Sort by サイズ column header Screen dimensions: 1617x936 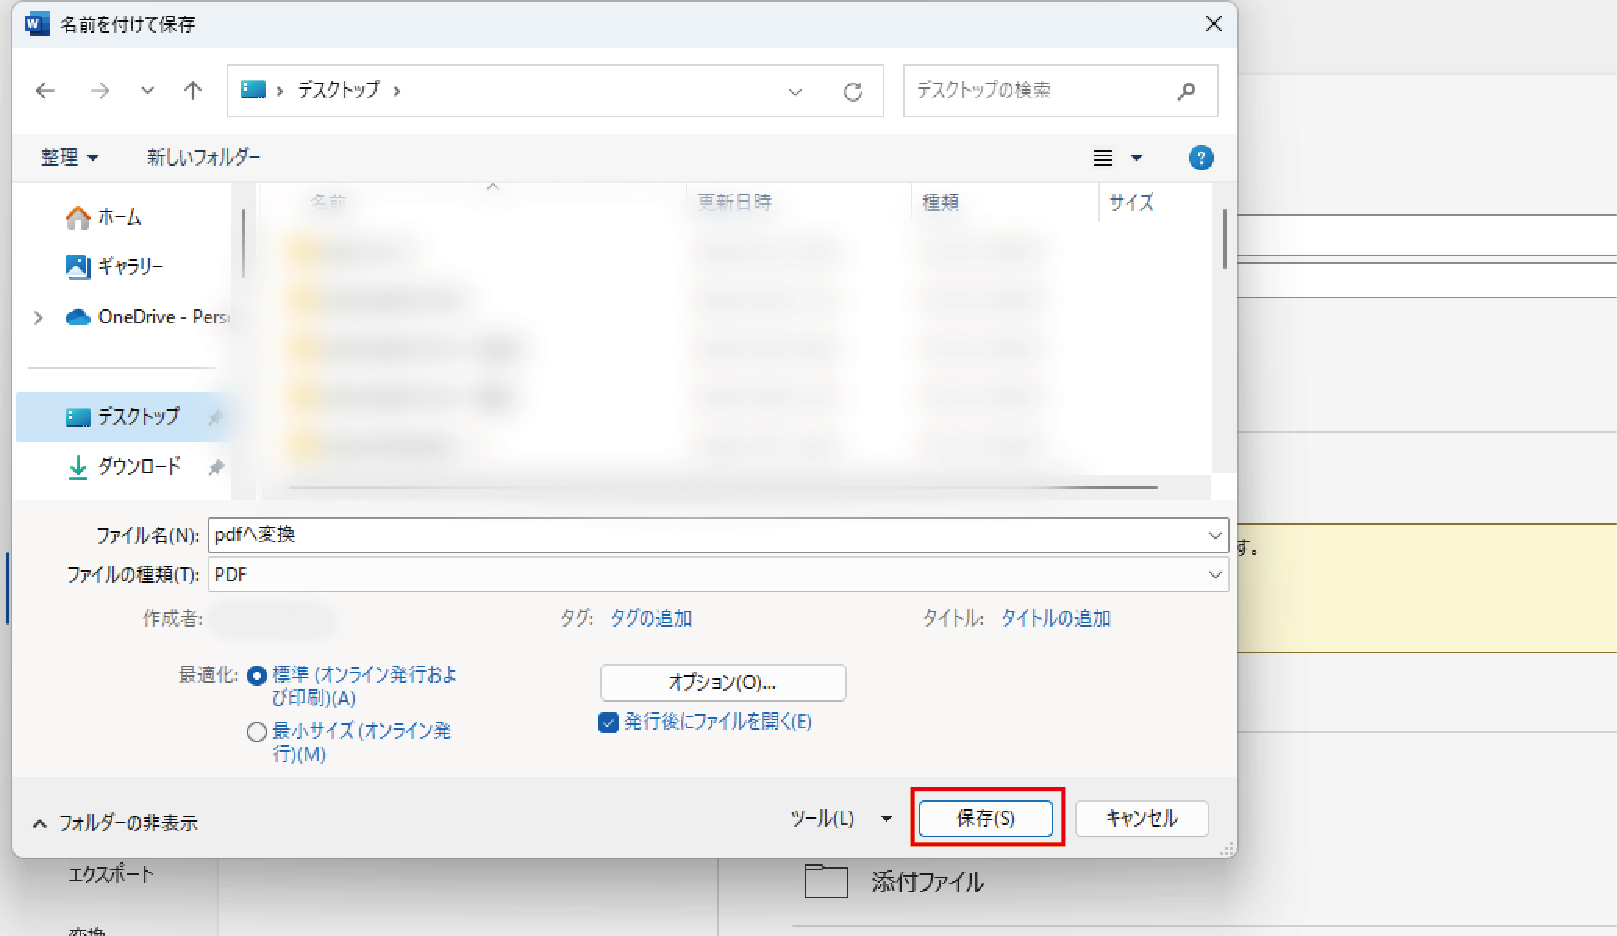pos(1131,202)
